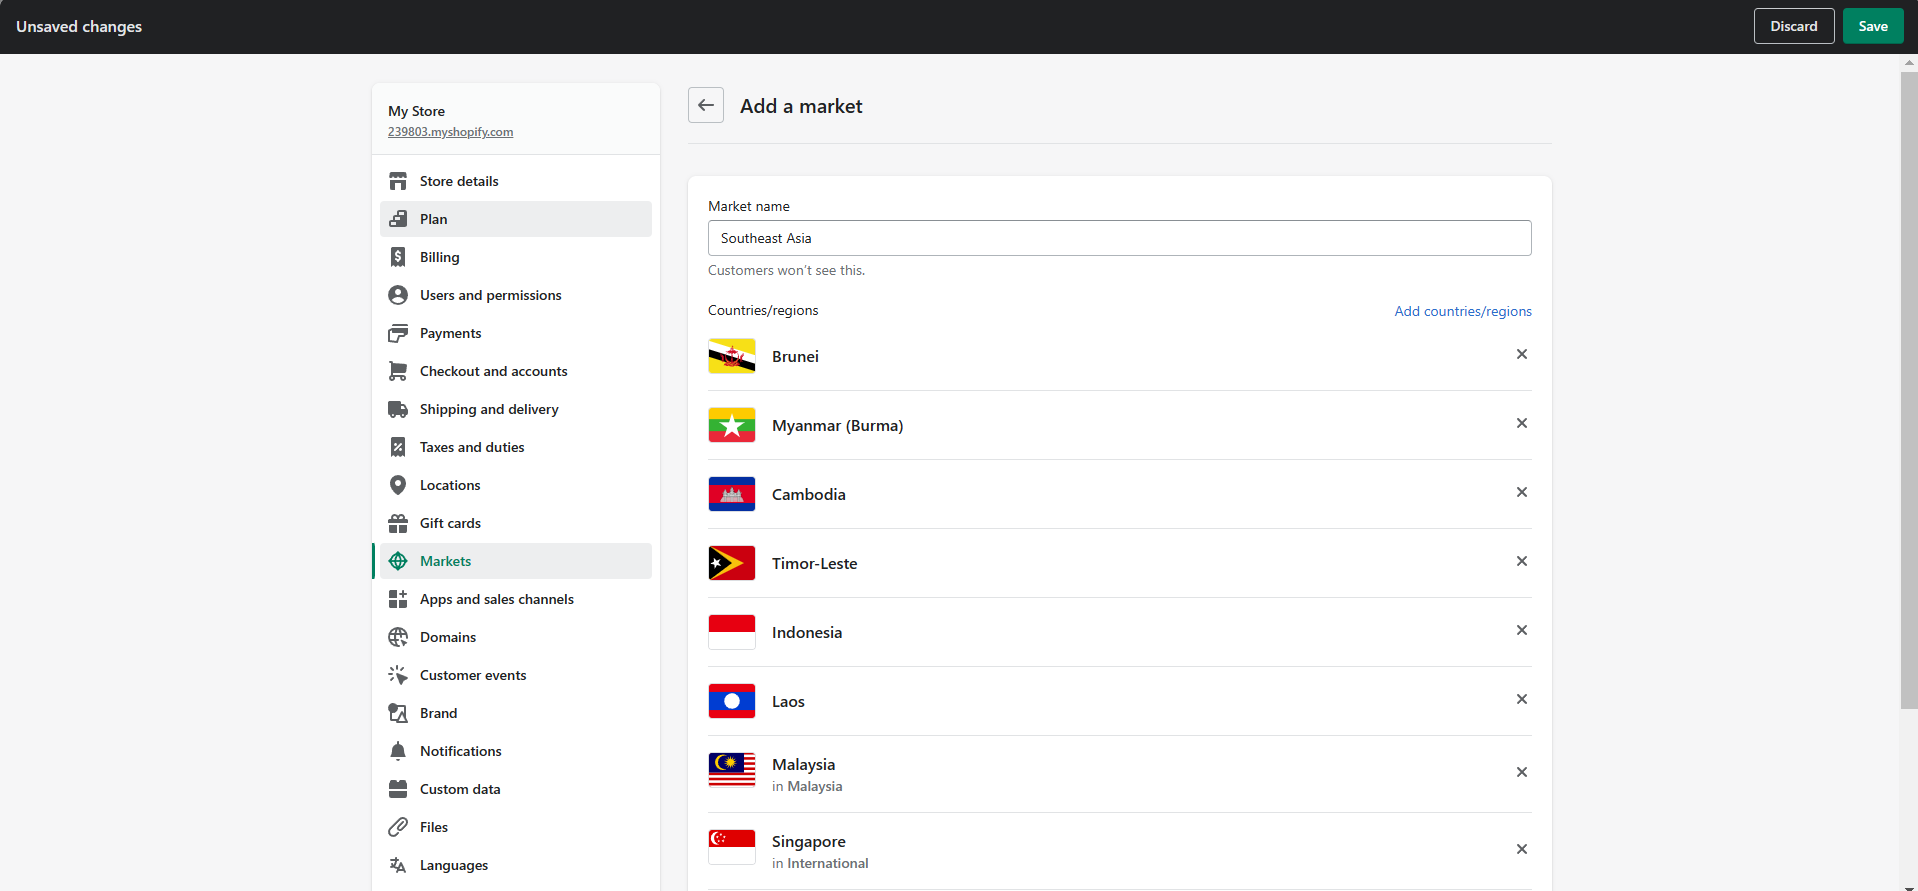Go to Notifications settings
Viewport: 1918px width, 891px height.
coord(516,751)
